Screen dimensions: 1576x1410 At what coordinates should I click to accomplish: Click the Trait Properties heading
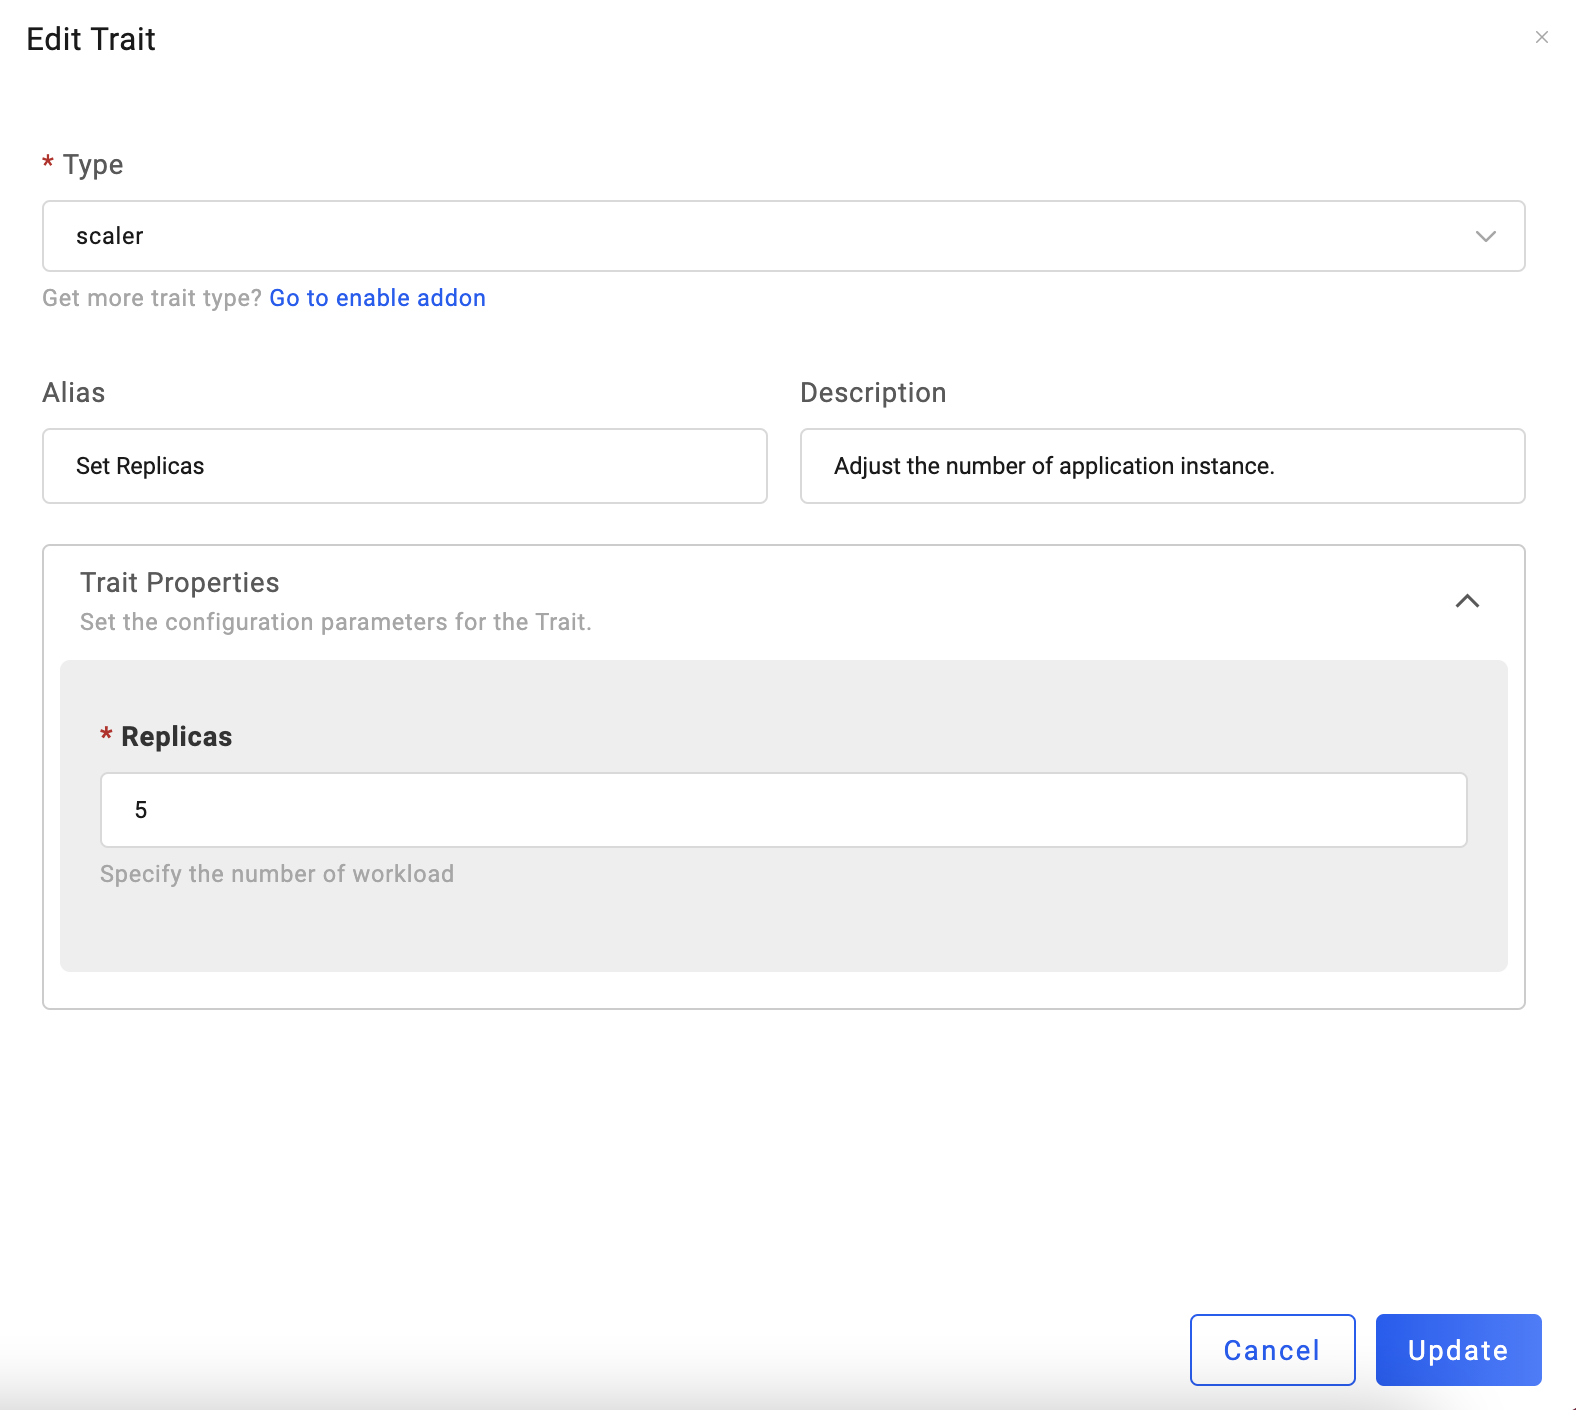(x=180, y=583)
